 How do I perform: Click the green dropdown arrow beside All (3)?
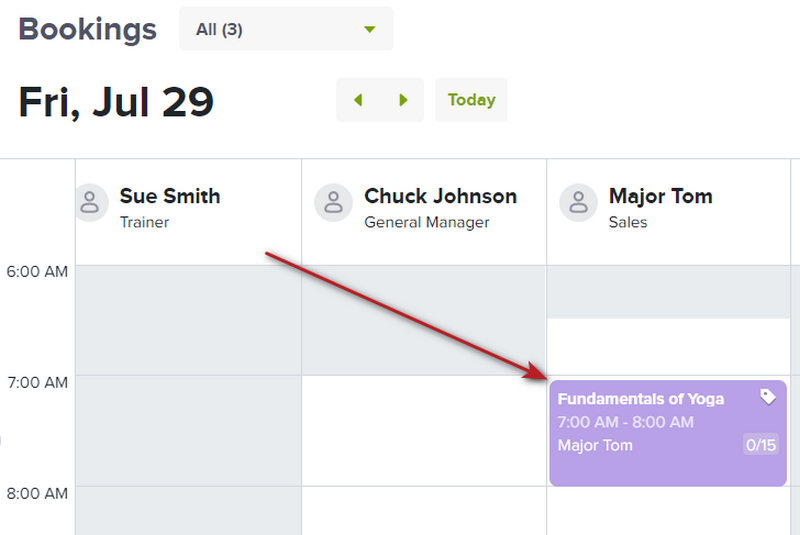[370, 30]
